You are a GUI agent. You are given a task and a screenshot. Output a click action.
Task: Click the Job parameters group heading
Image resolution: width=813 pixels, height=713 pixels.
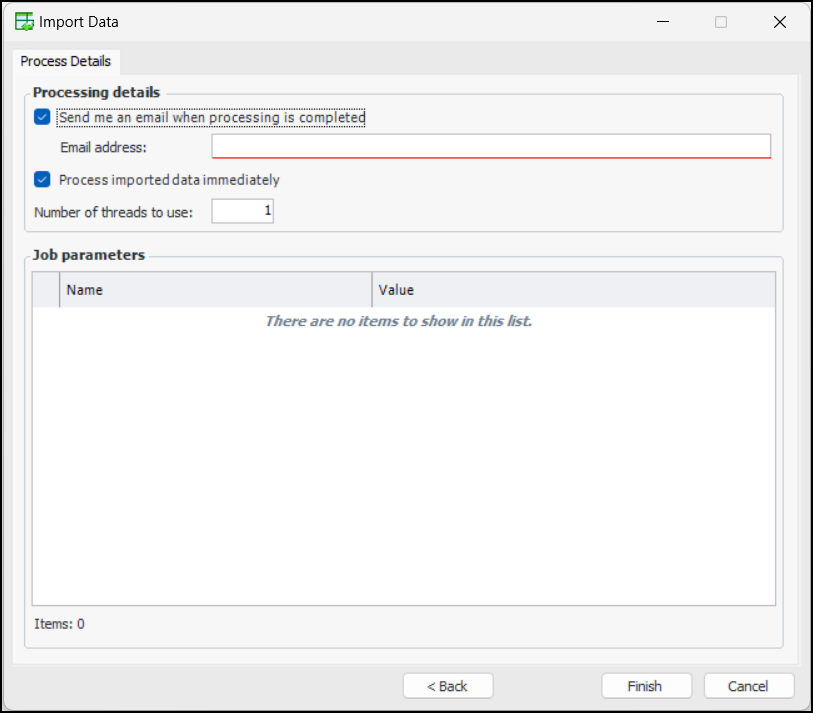pyautogui.click(x=89, y=255)
